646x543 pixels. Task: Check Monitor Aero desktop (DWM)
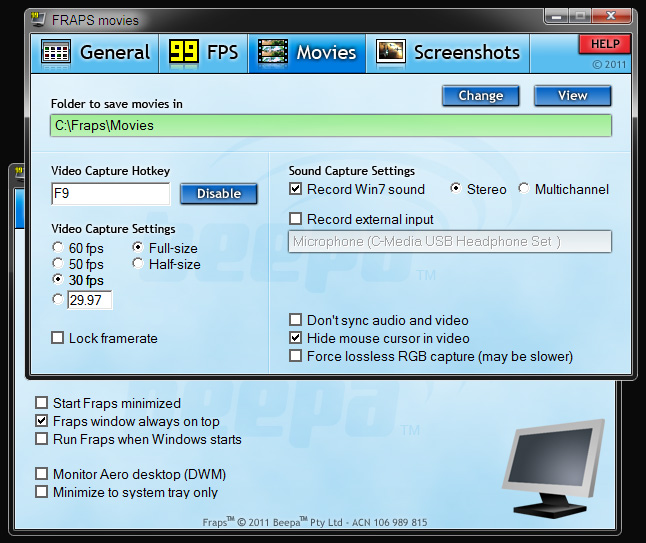(42, 474)
